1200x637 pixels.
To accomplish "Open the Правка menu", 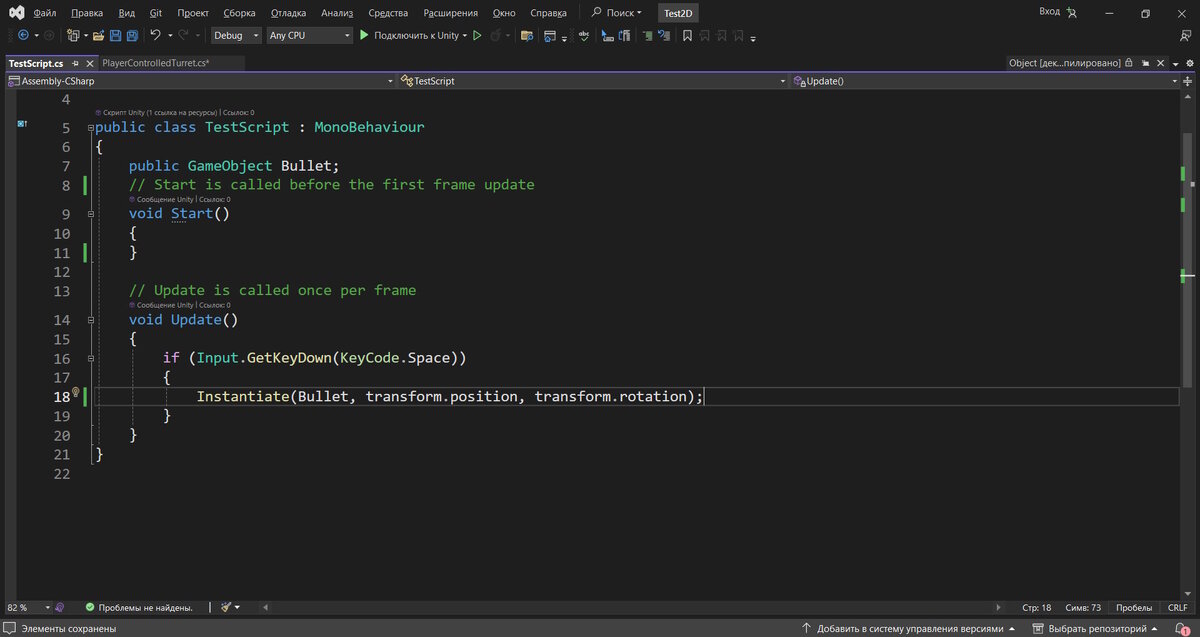I will pos(87,13).
